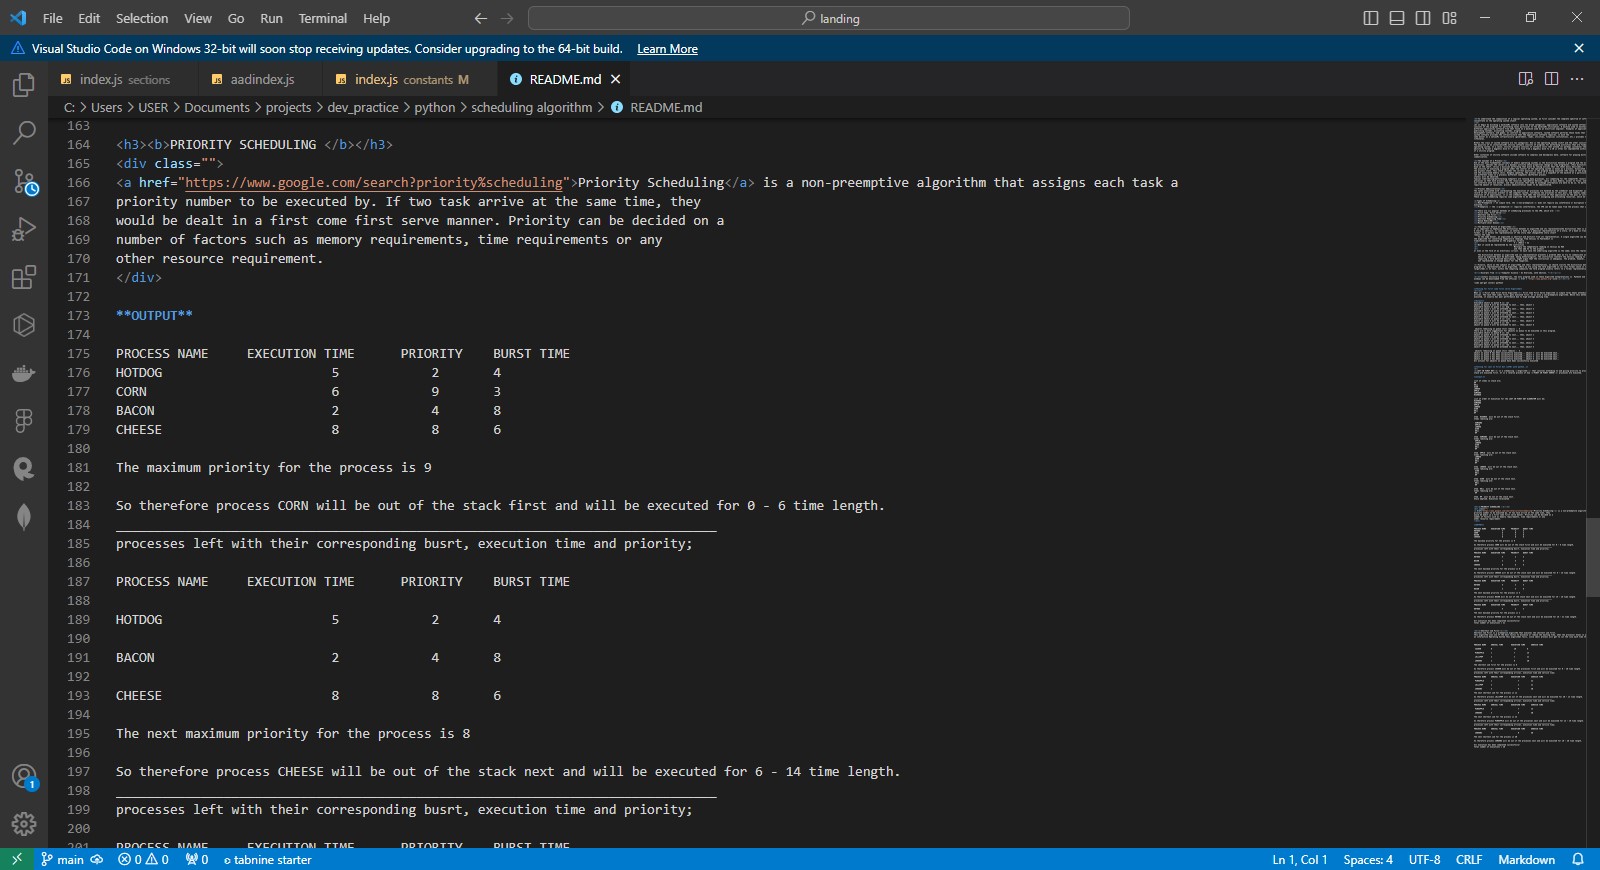Dismiss the 32-bit update notification banner
The width and height of the screenshot is (1600, 870).
[x=1579, y=48]
